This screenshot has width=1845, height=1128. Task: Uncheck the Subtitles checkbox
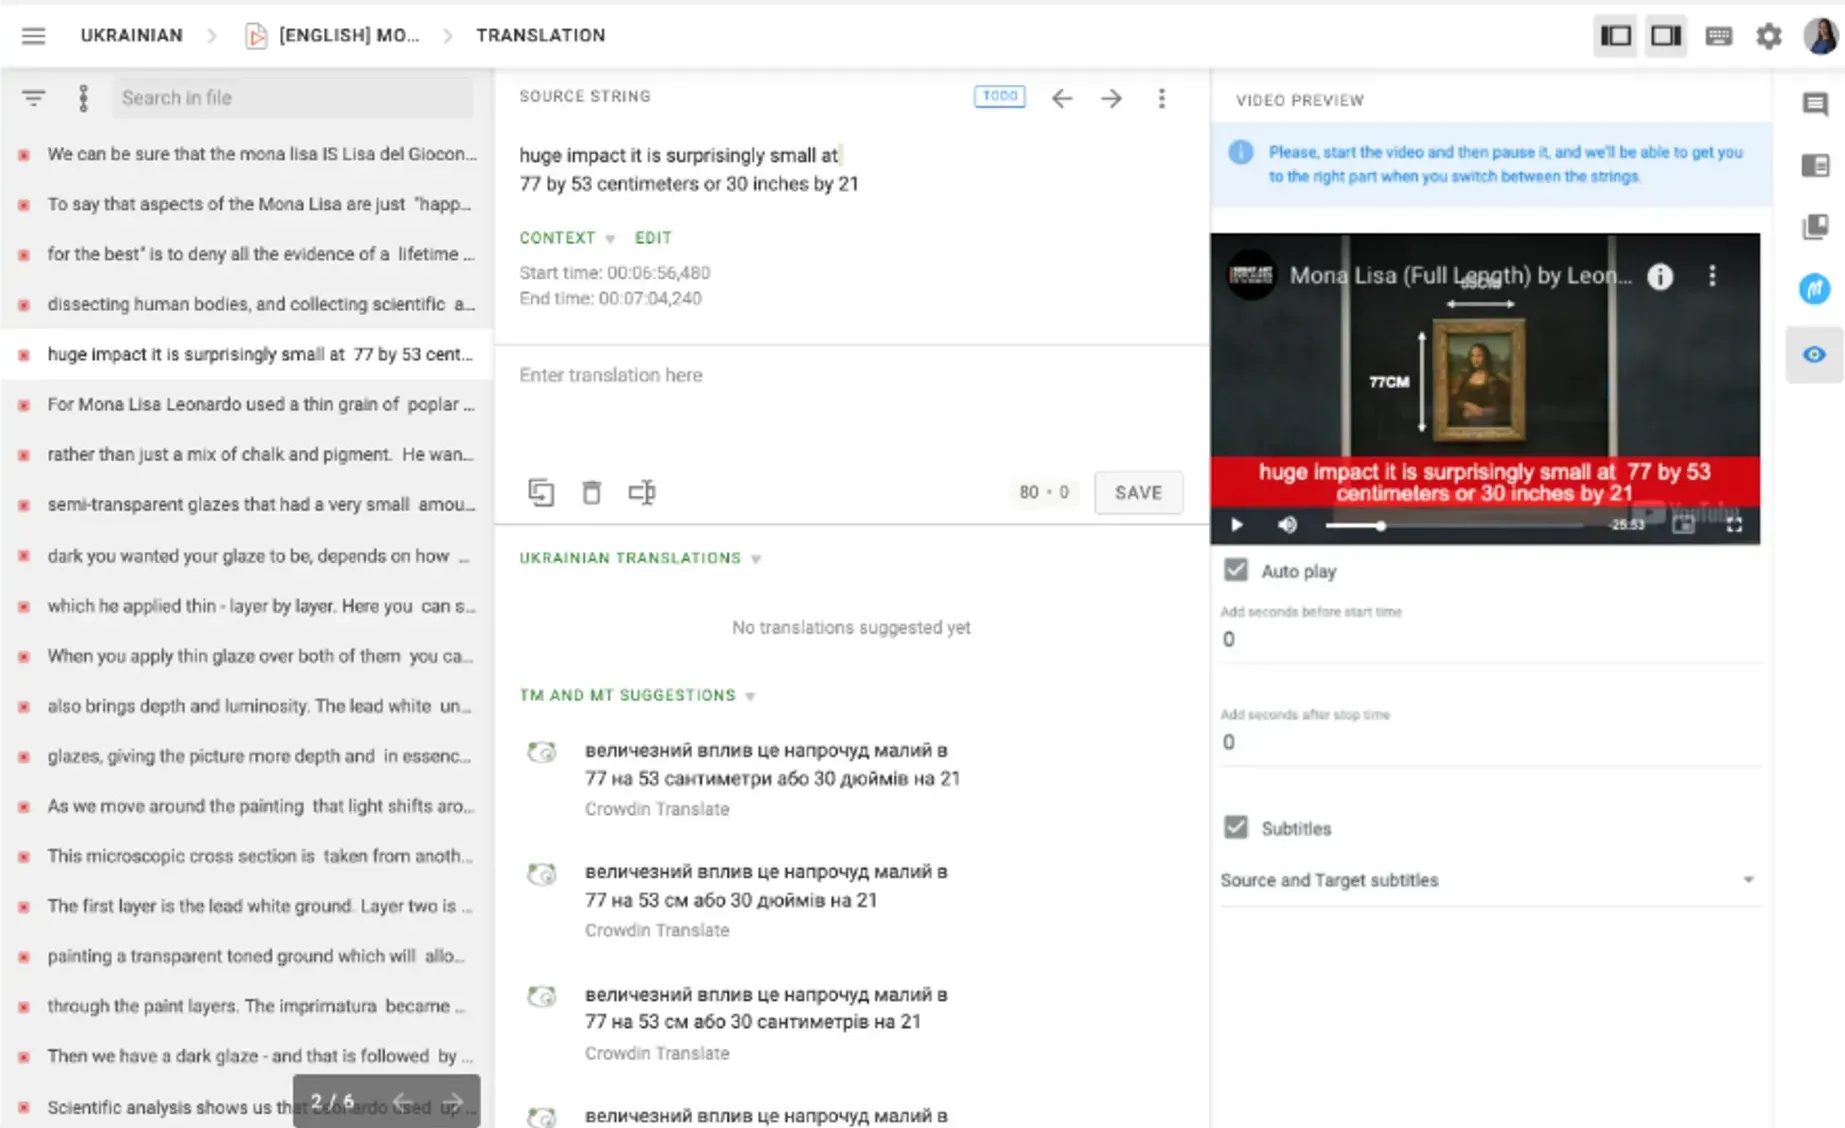[x=1236, y=828]
